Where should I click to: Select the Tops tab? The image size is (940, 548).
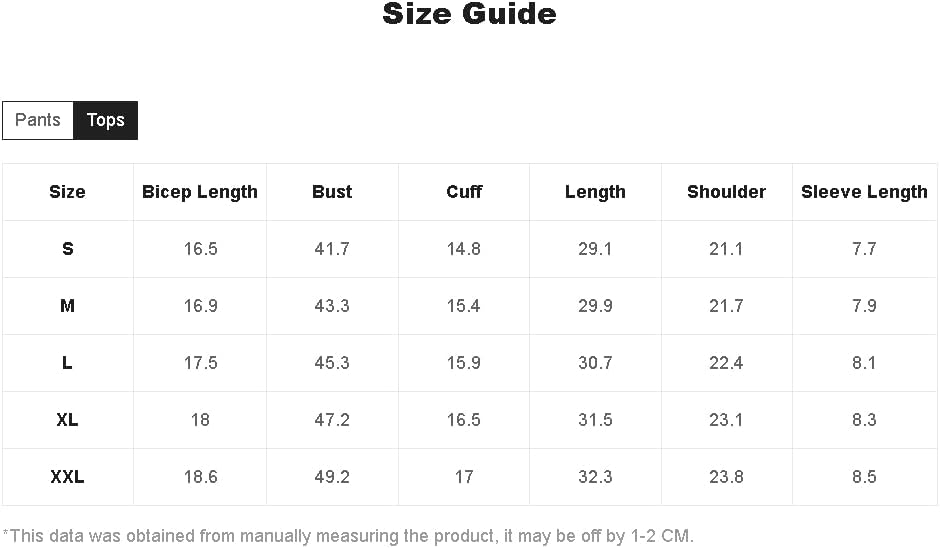106,120
